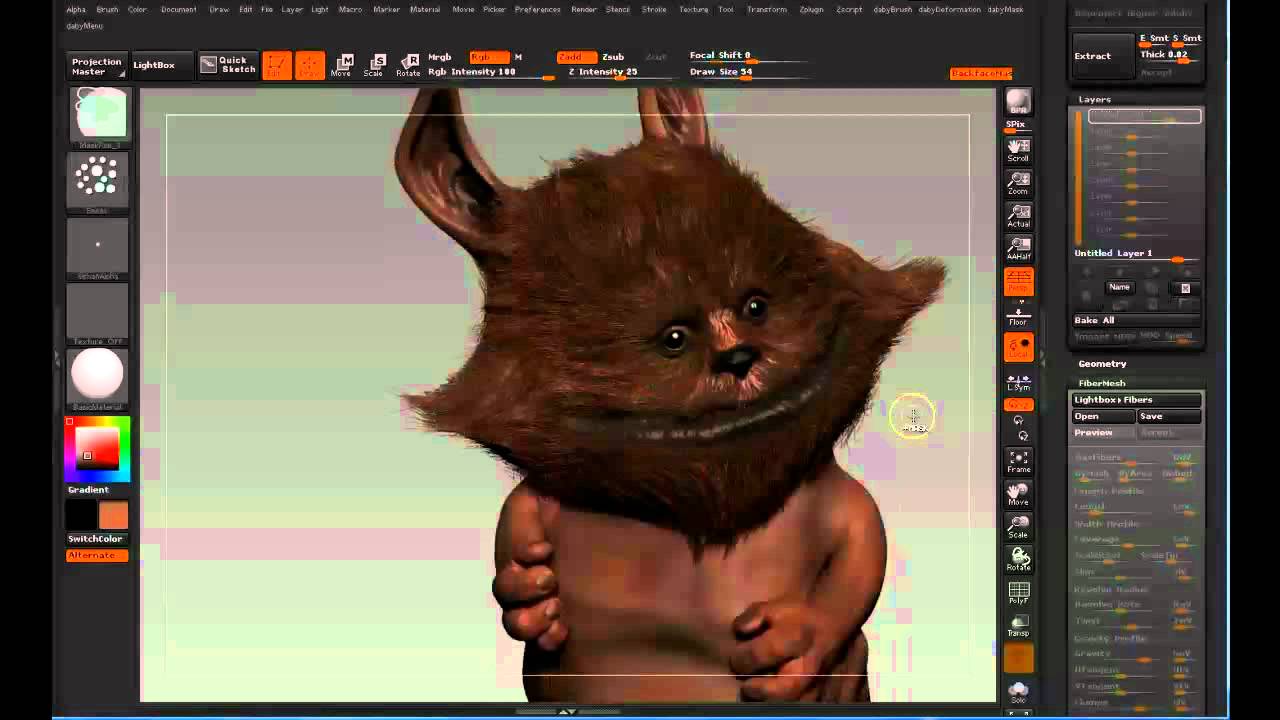Adjust the Rgb Intensity slider
1280x720 pixels.
coord(490,72)
